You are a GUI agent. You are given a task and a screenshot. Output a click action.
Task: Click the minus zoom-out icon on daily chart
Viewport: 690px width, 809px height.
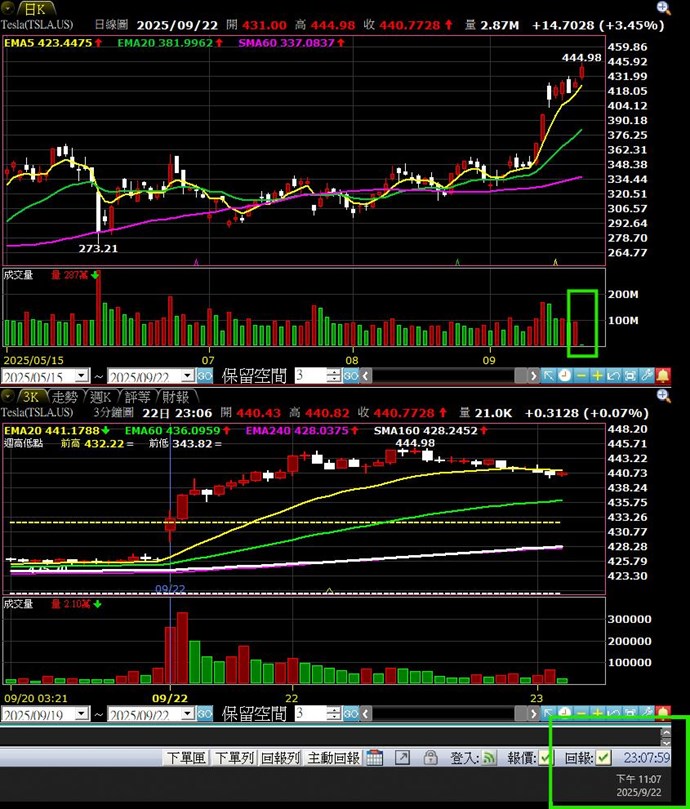click(581, 376)
